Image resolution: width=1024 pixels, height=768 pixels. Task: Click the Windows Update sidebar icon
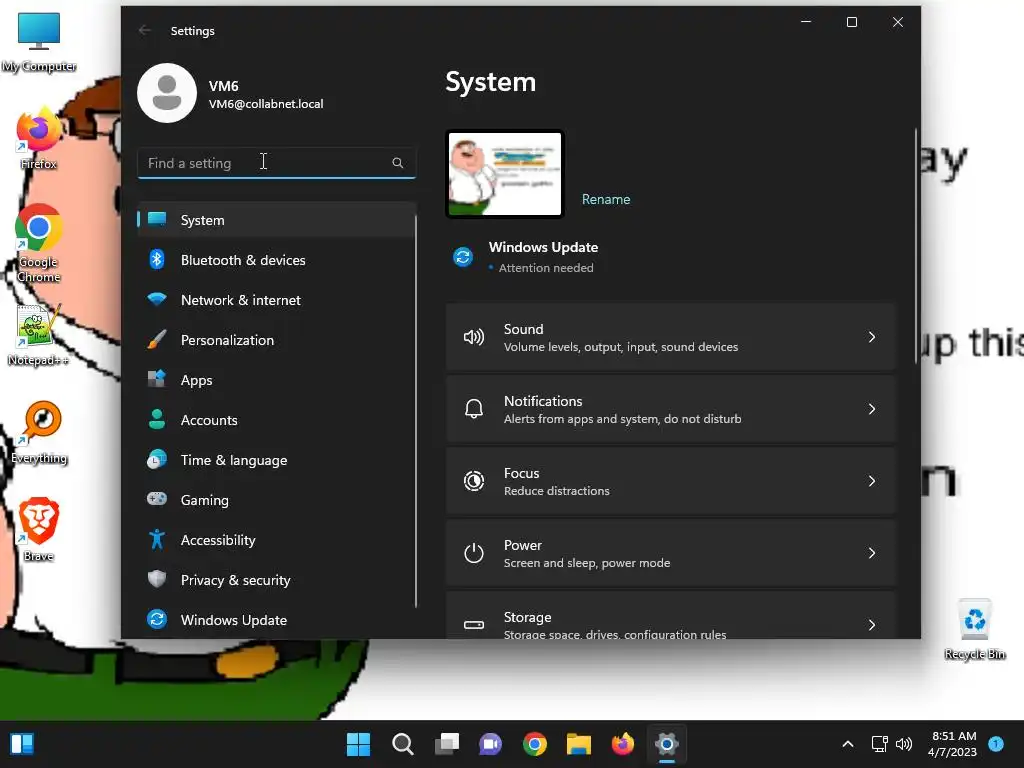click(157, 619)
